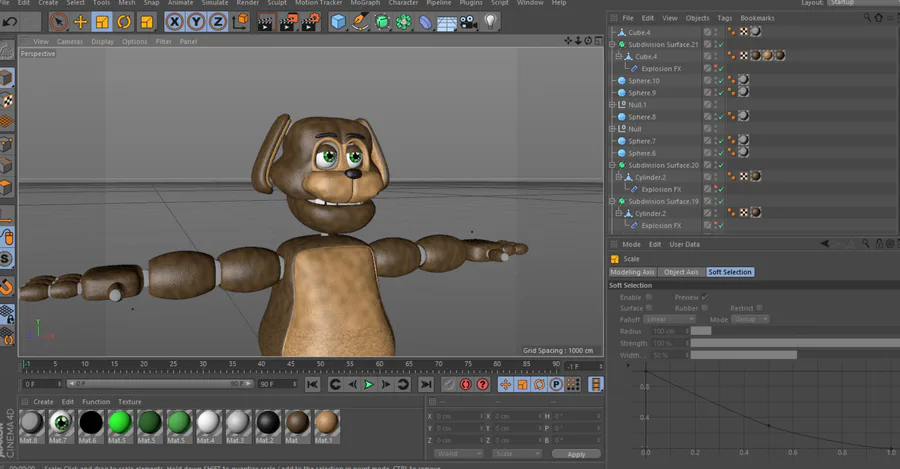This screenshot has height=469, width=900.
Task: Collapse Subdivision Surface.19 tree node
Action: click(x=612, y=201)
